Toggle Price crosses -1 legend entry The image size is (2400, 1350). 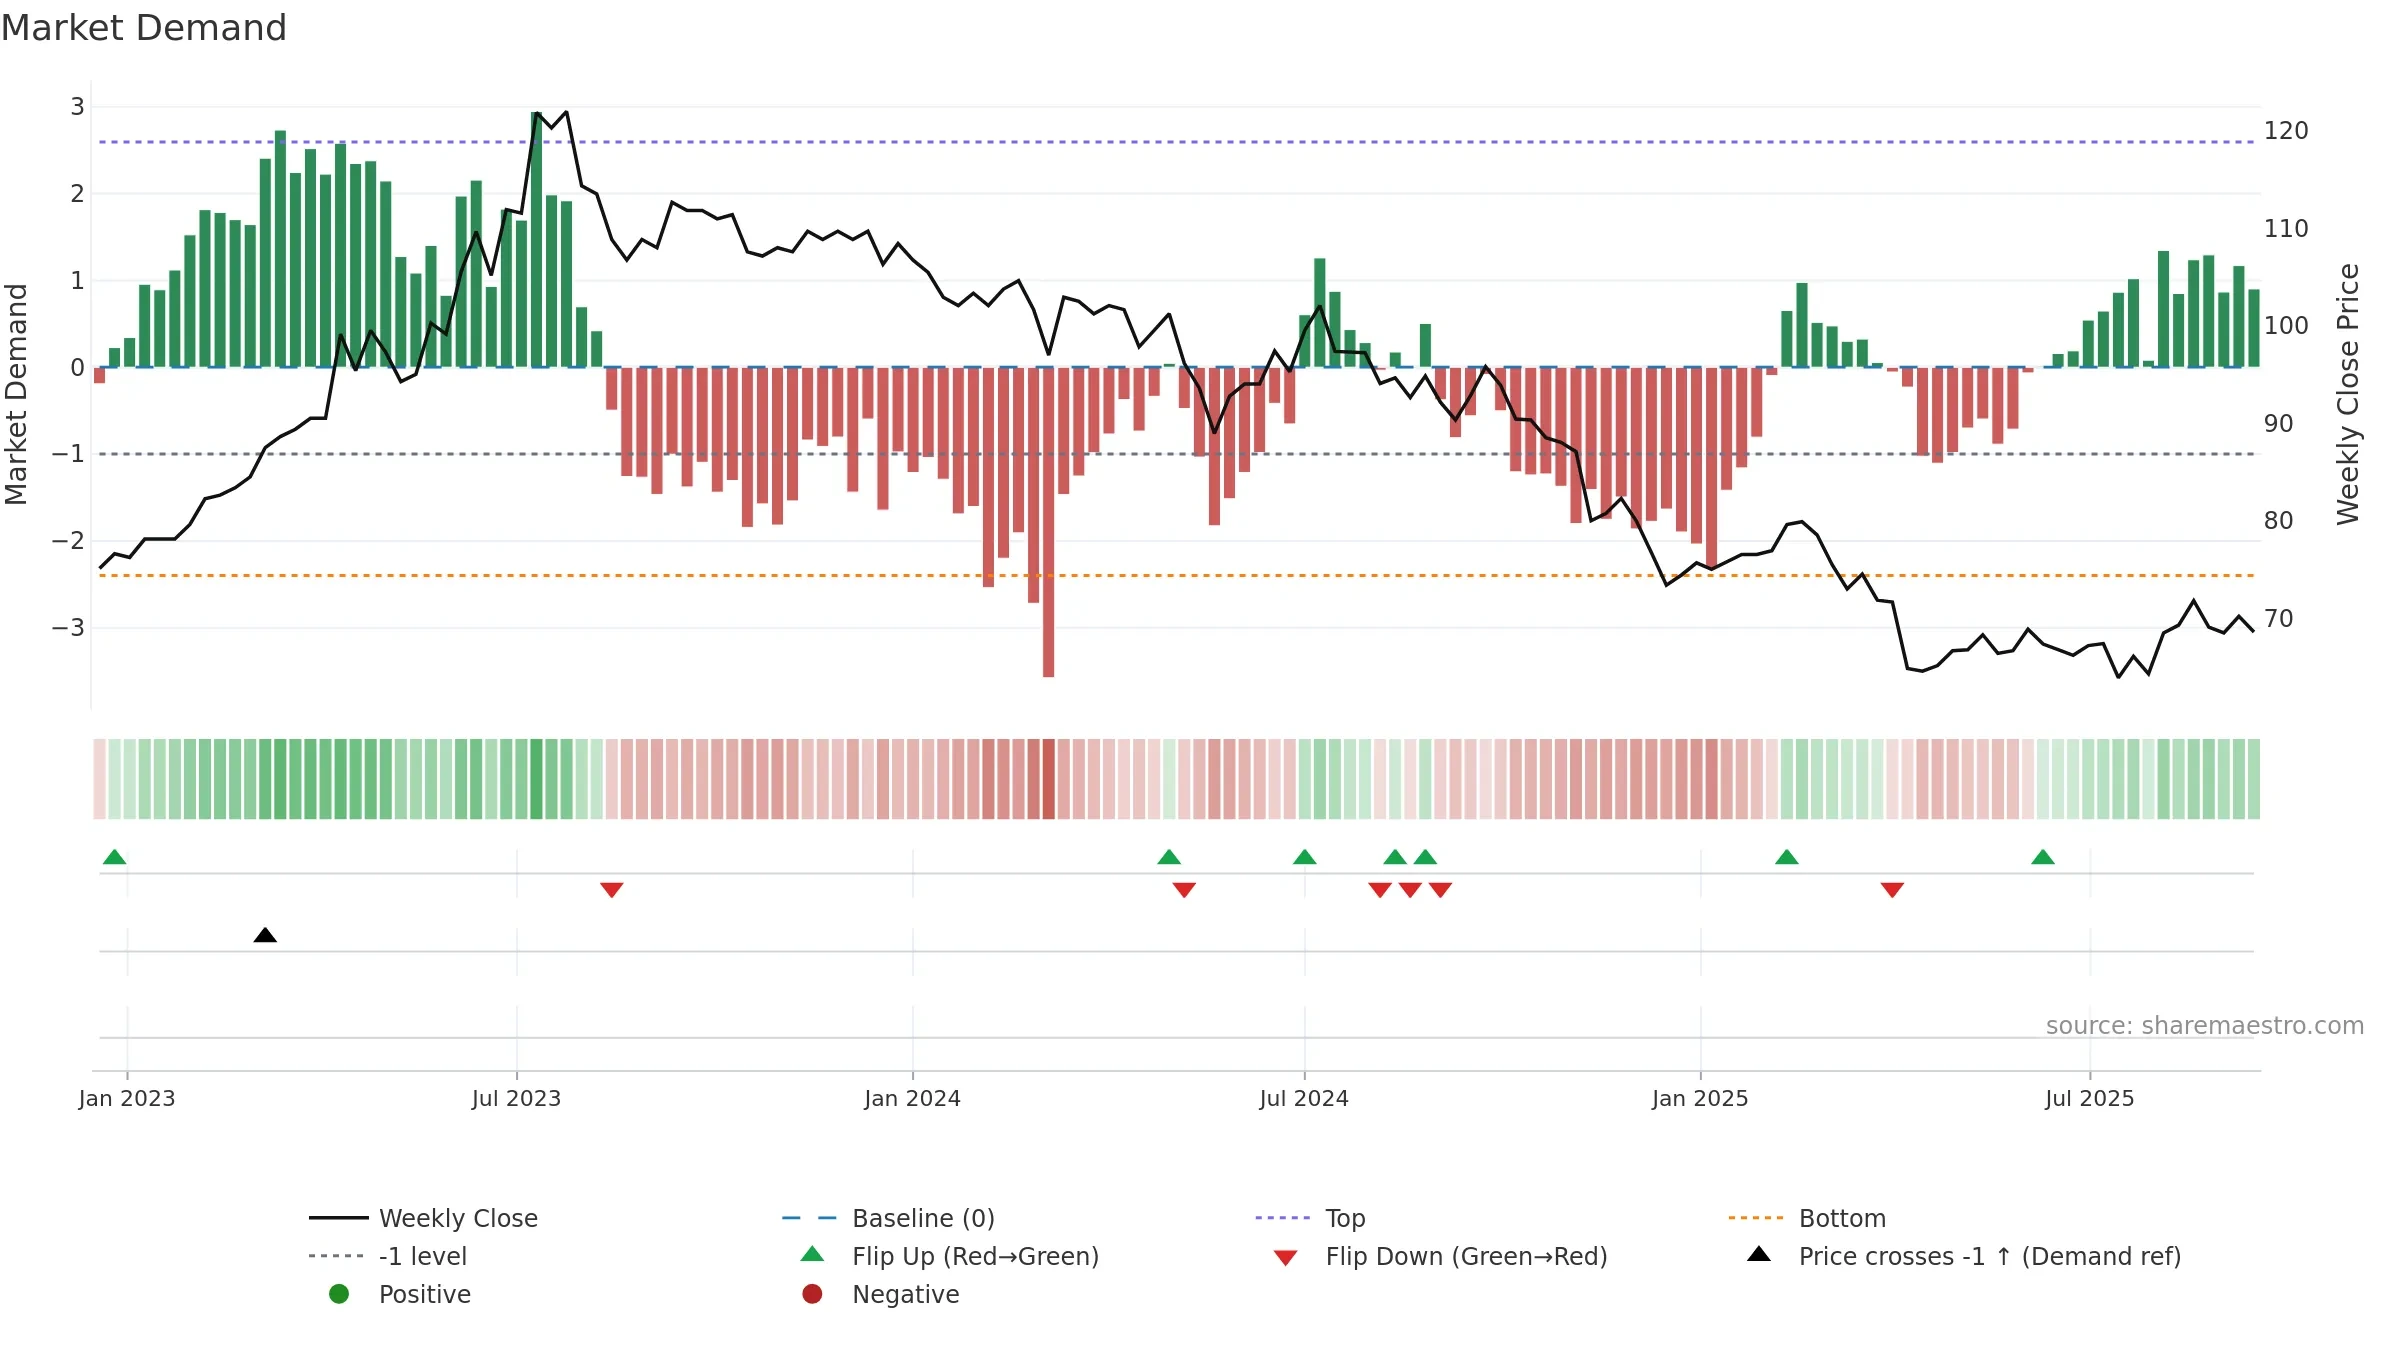pos(1964,1256)
